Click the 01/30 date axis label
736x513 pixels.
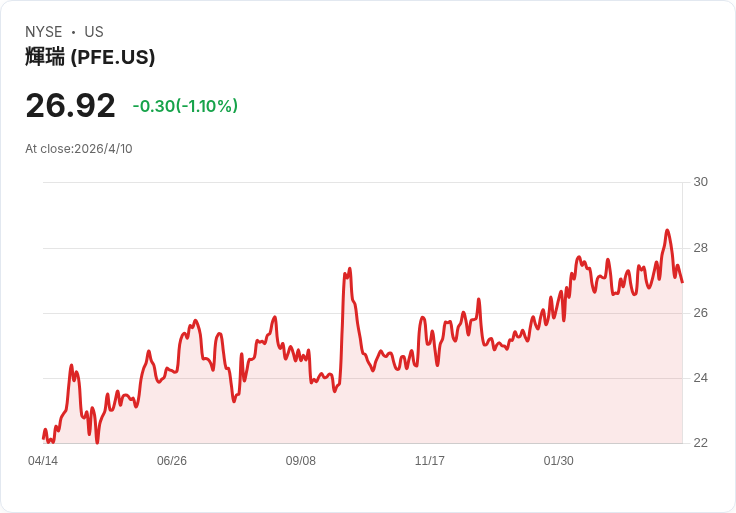[x=559, y=461]
